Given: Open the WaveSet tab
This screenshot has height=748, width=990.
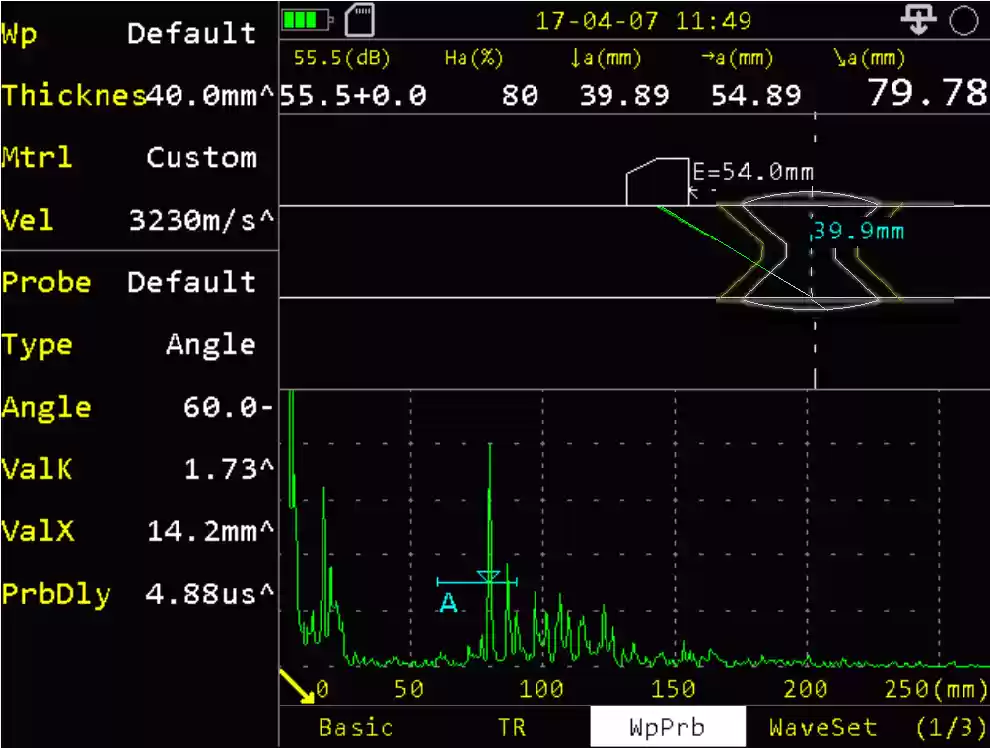Looking at the screenshot, I should click(x=822, y=727).
